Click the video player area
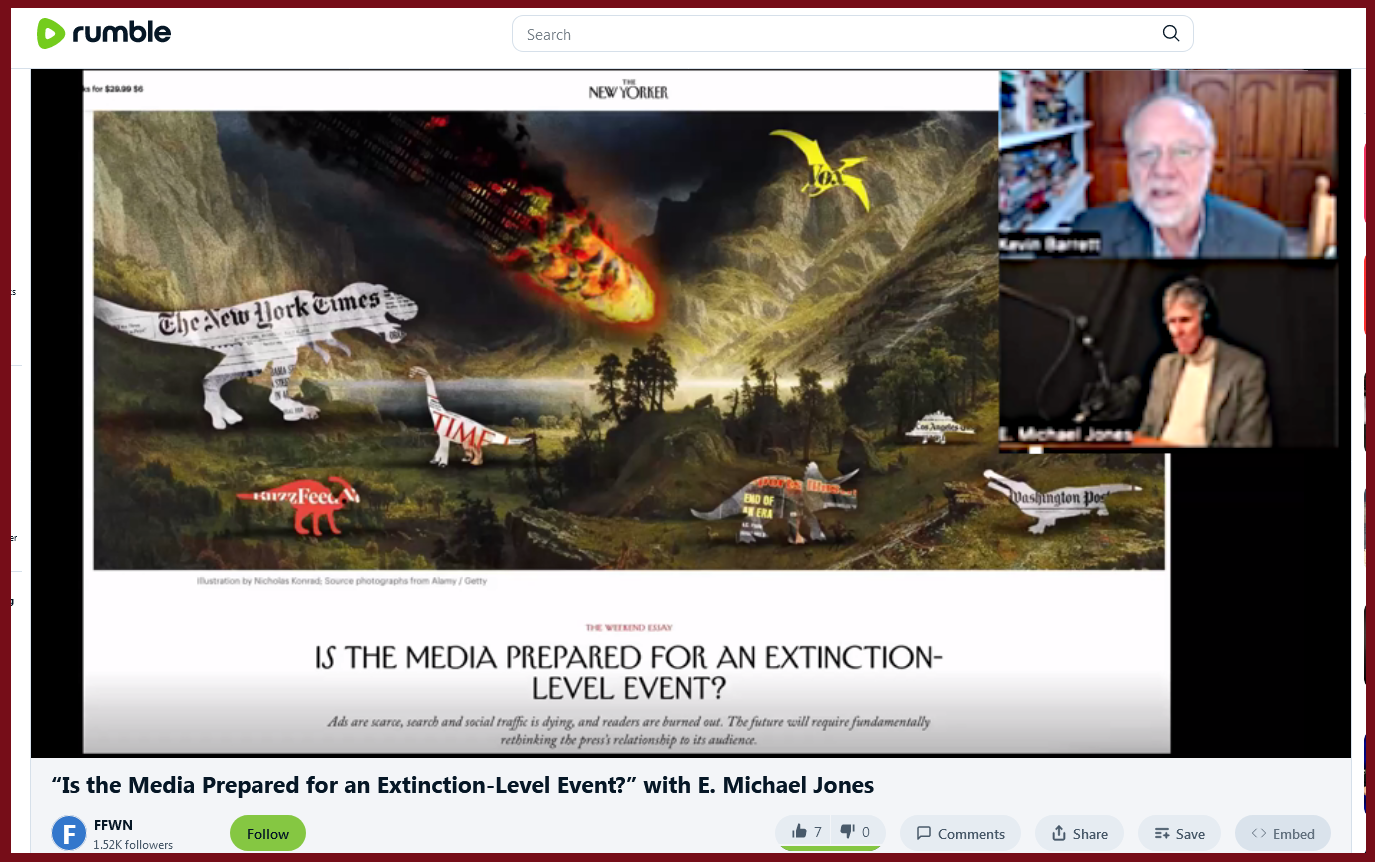This screenshot has height=862, width=1375. tap(691, 413)
